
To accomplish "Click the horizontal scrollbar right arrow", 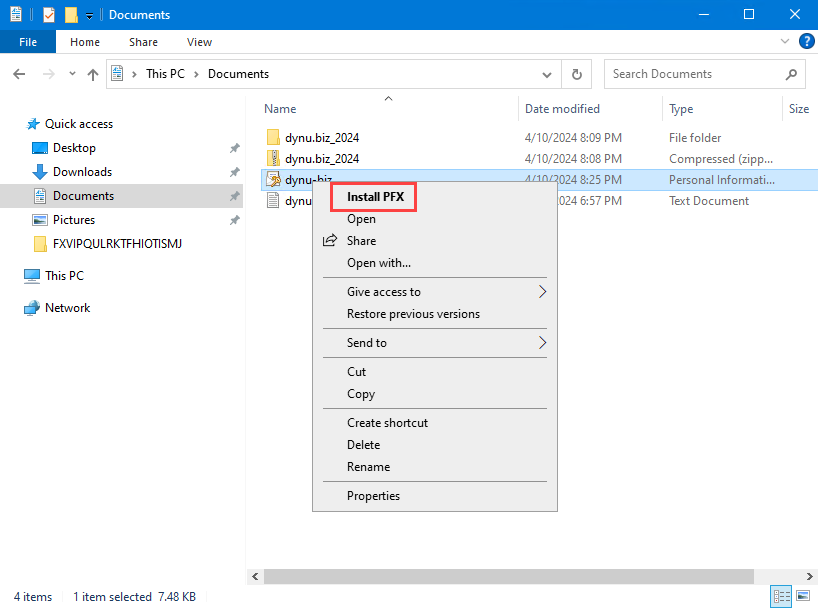I will [810, 576].
